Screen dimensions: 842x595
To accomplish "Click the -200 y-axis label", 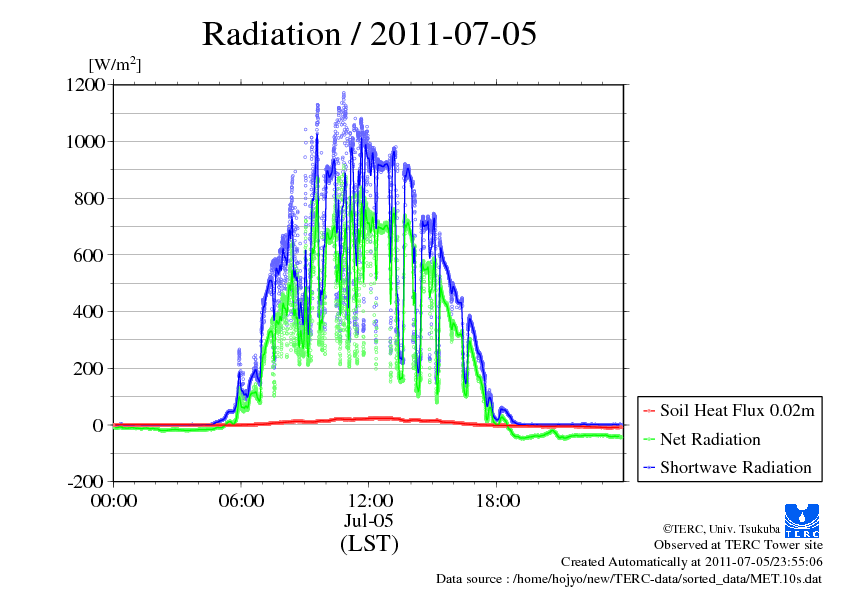I will coord(85,482).
